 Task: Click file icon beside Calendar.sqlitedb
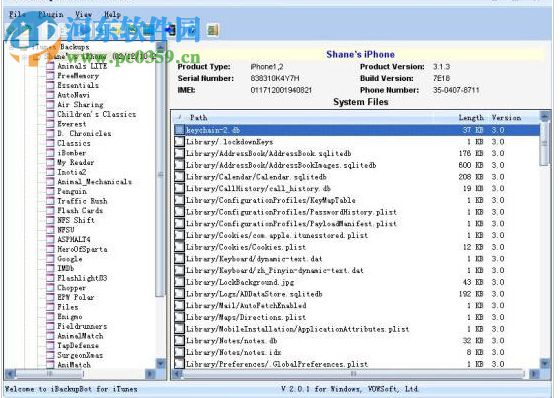179,177
